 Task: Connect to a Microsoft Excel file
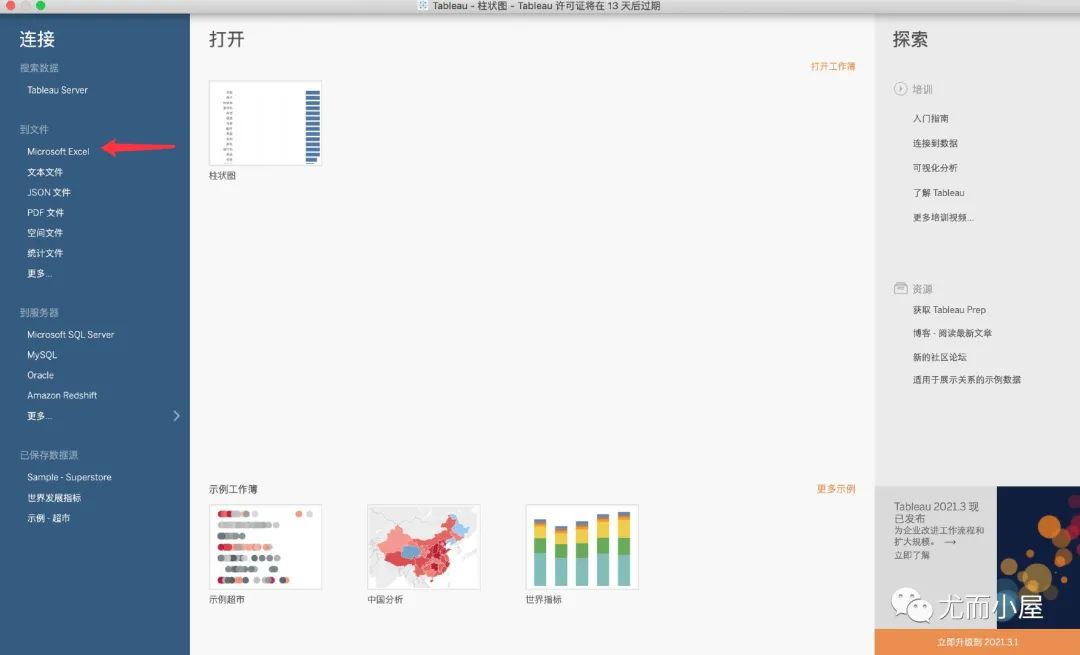[x=58, y=152]
